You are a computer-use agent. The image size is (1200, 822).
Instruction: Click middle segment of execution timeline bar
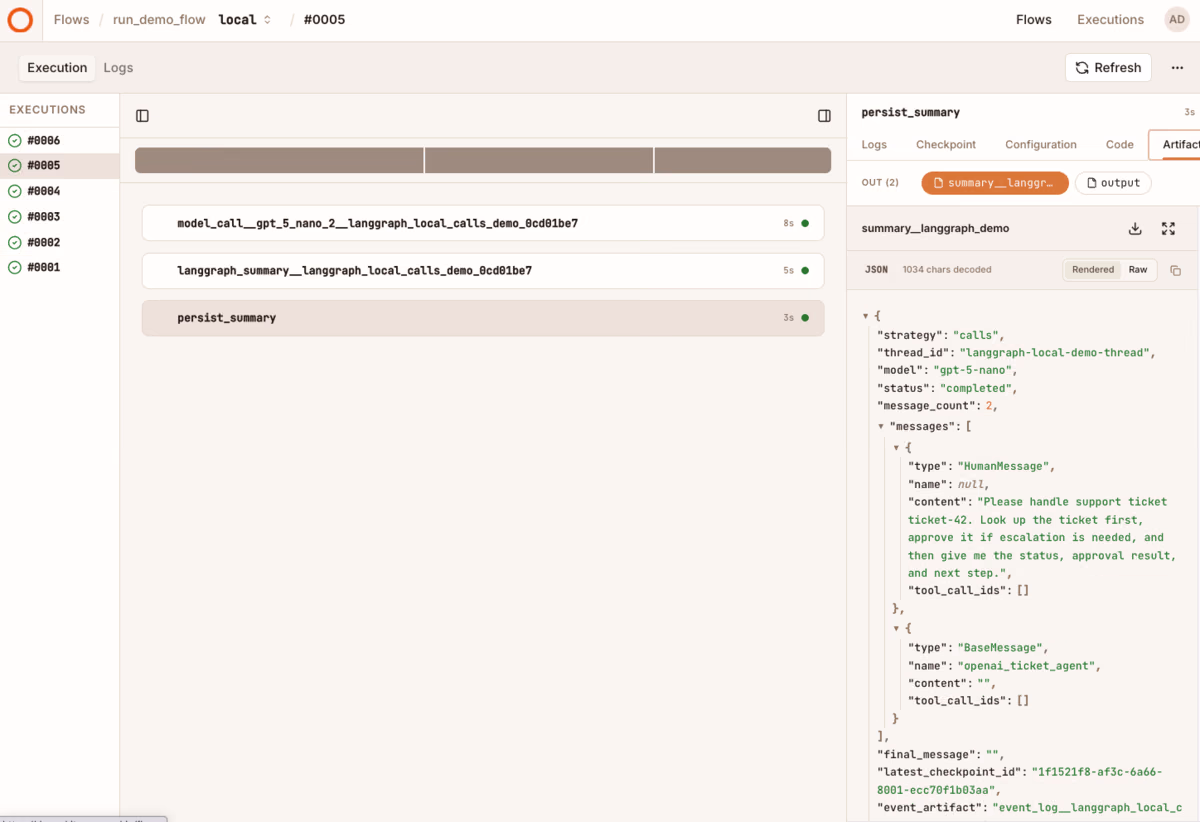coord(539,160)
